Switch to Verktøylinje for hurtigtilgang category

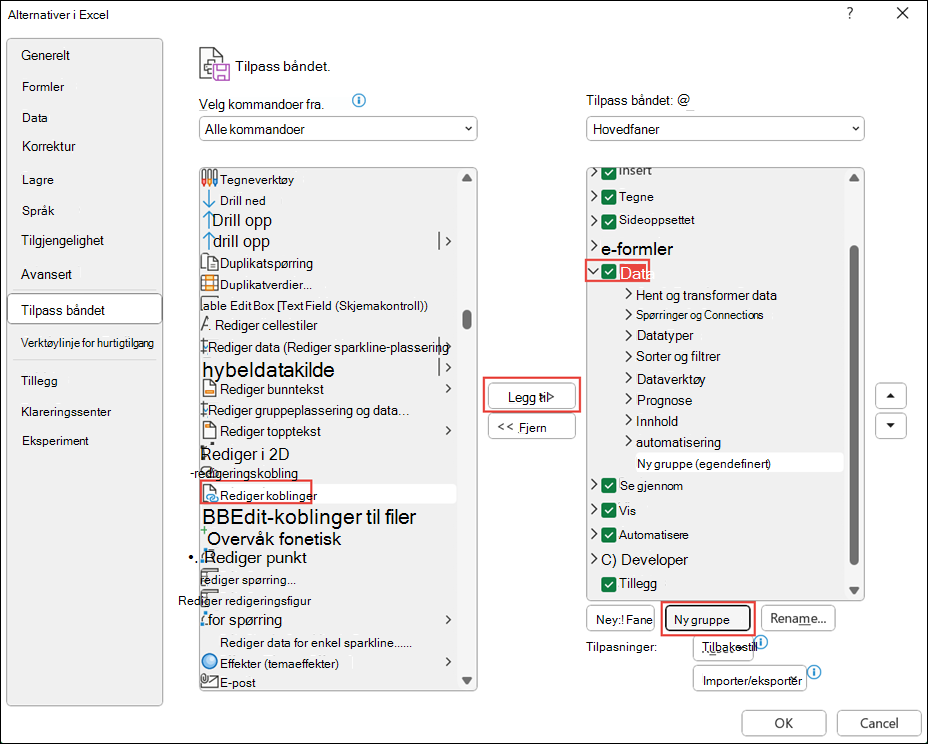88,343
